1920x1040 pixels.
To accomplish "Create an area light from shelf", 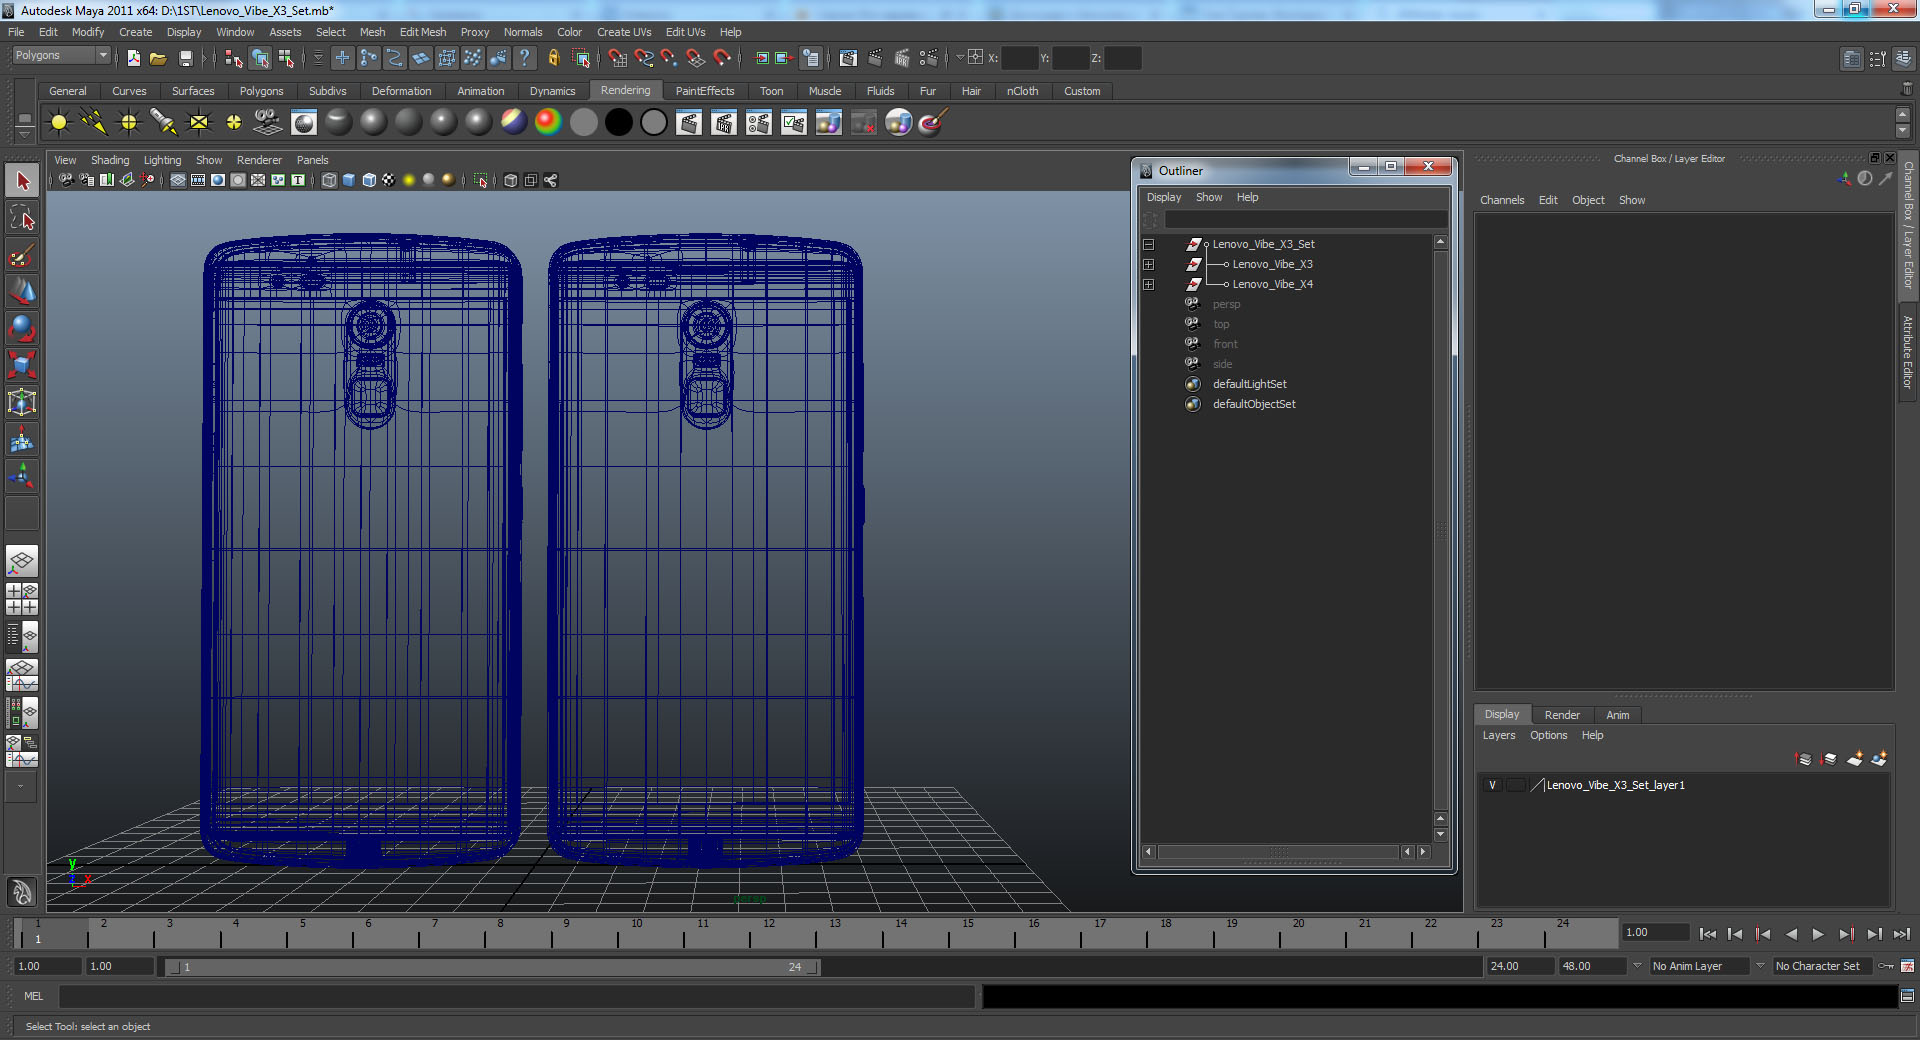I will [x=199, y=123].
